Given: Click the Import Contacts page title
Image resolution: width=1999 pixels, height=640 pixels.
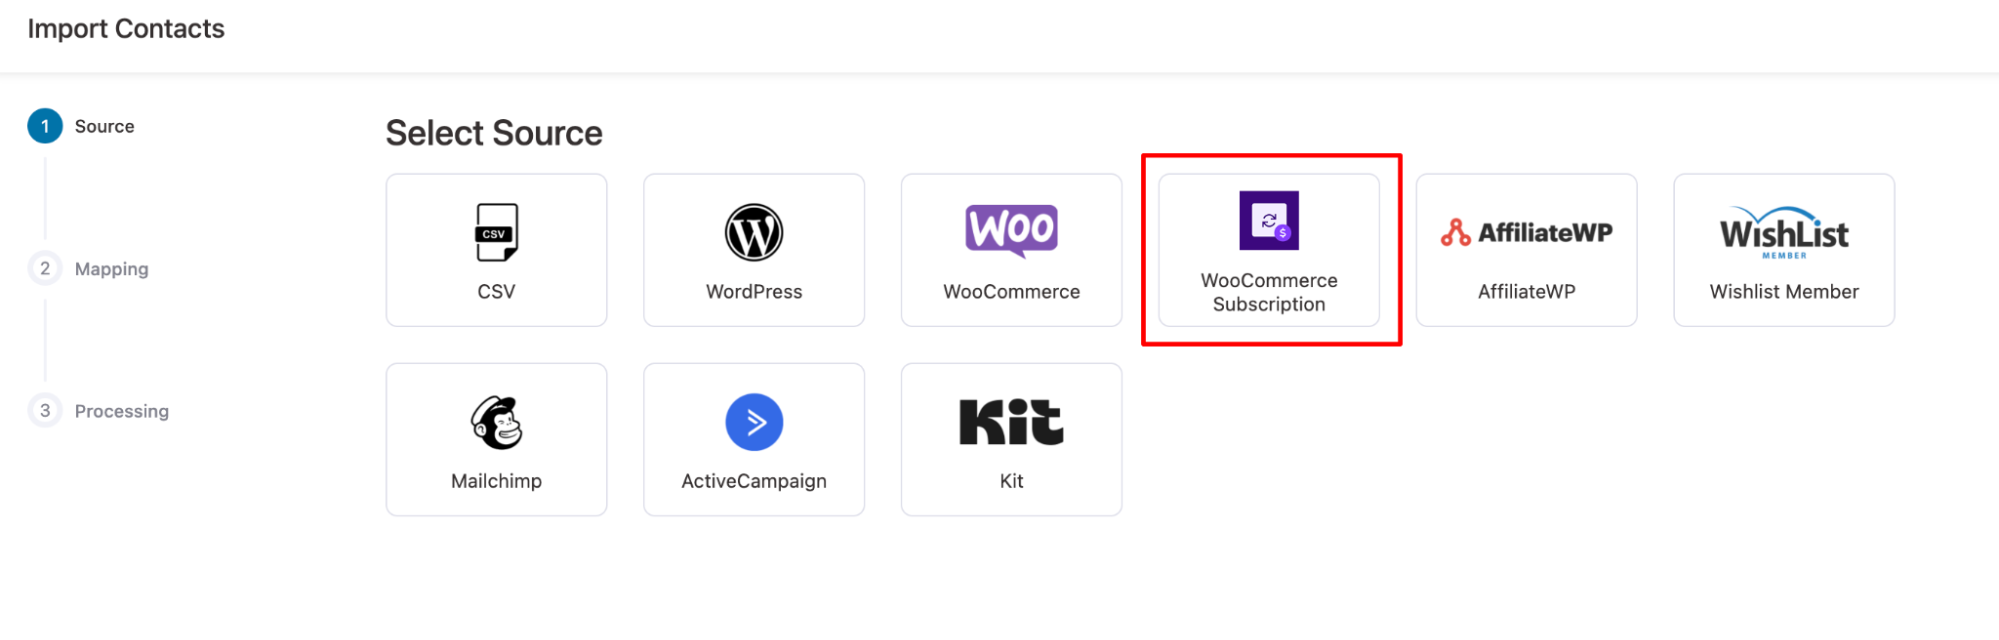Looking at the screenshot, I should pyautogui.click(x=125, y=28).
